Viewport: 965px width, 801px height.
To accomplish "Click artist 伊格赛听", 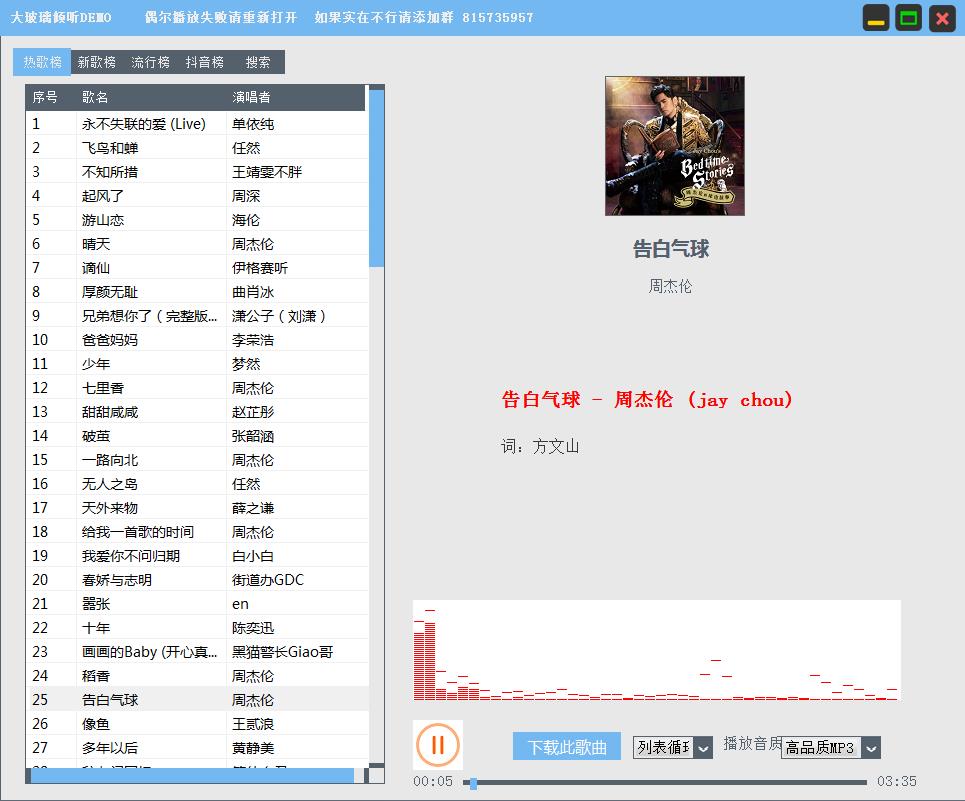I will (260, 268).
